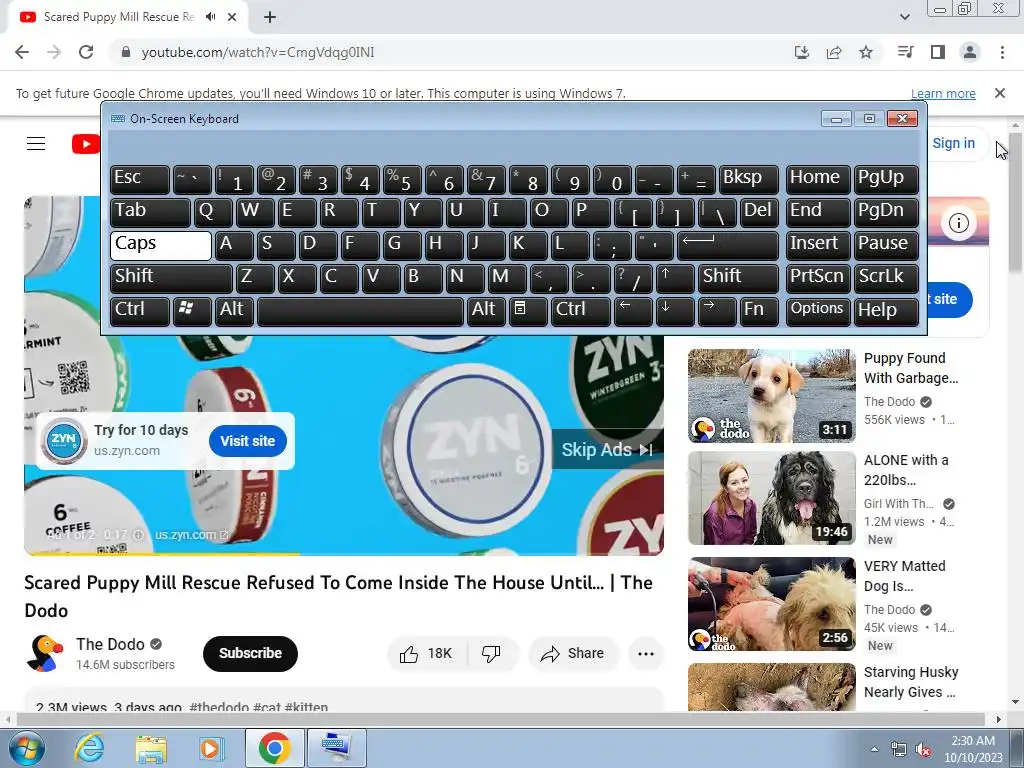Click the share page icon in address bar

point(834,52)
